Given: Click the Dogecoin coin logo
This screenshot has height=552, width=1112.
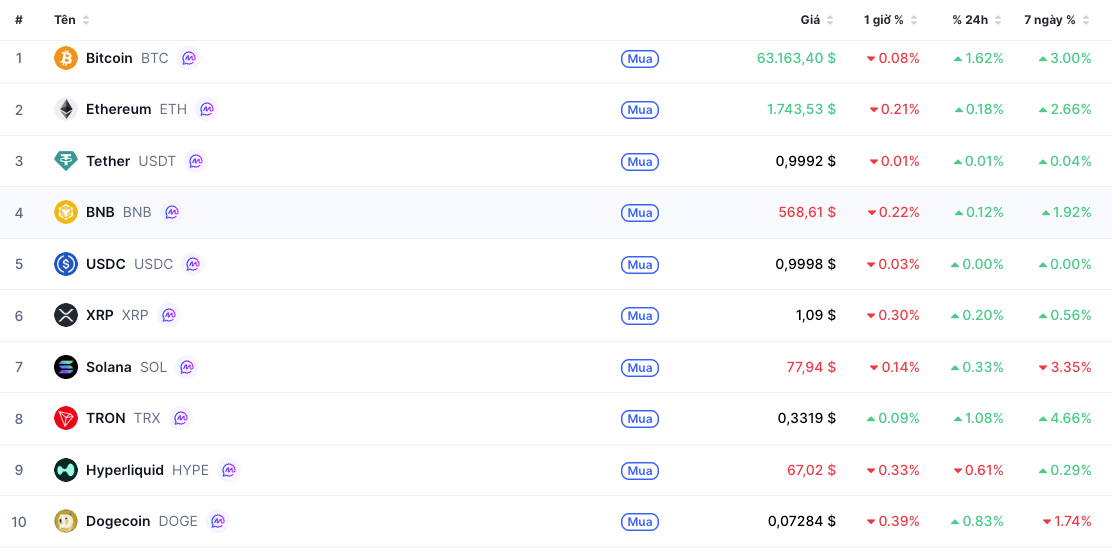Looking at the screenshot, I should coord(66,521).
